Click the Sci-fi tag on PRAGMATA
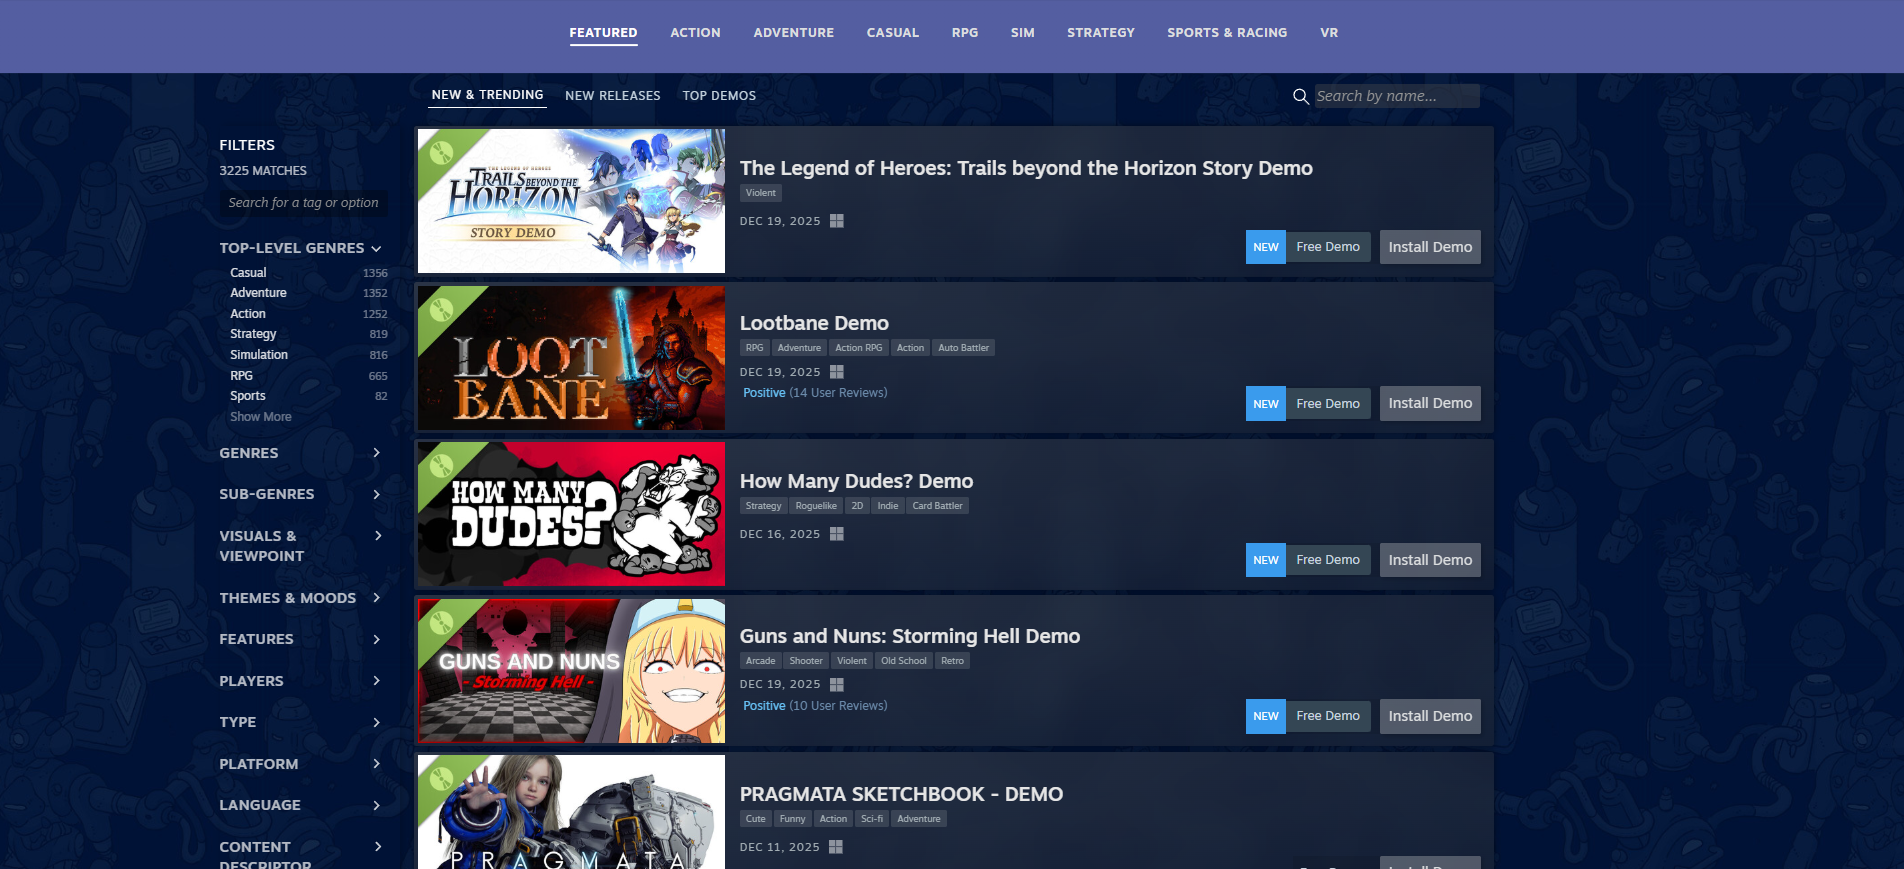 (x=872, y=819)
